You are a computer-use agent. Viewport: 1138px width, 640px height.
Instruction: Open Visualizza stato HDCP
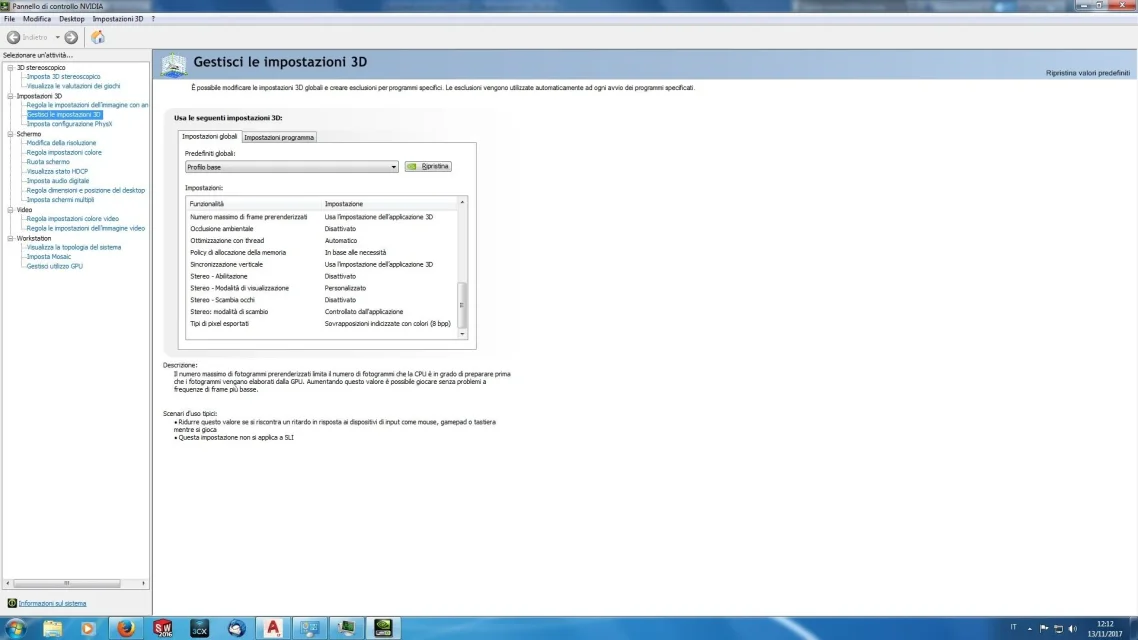click(x=57, y=171)
